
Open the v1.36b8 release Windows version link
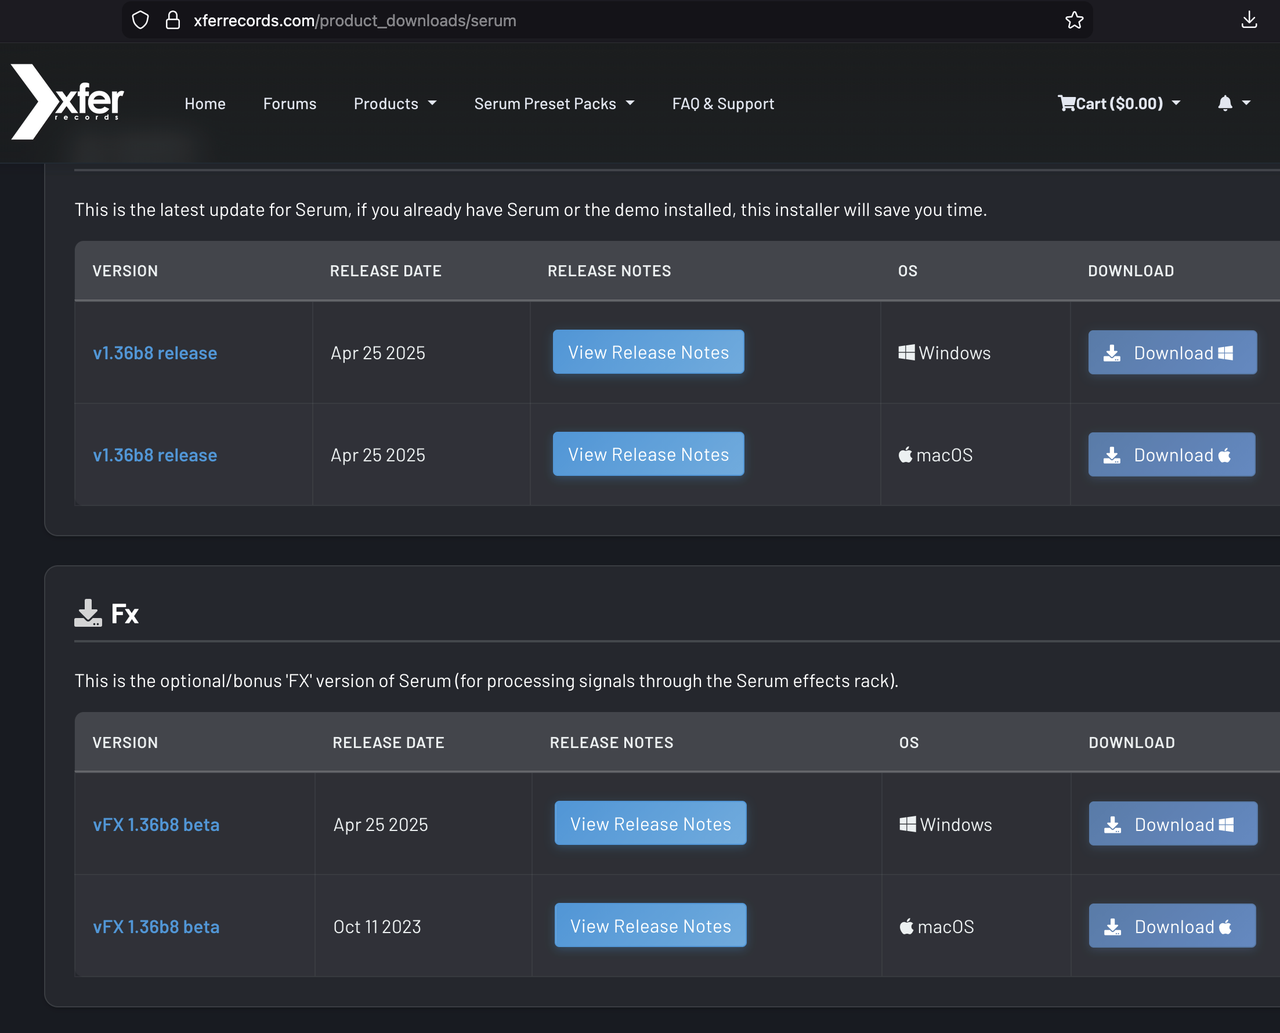coord(155,353)
